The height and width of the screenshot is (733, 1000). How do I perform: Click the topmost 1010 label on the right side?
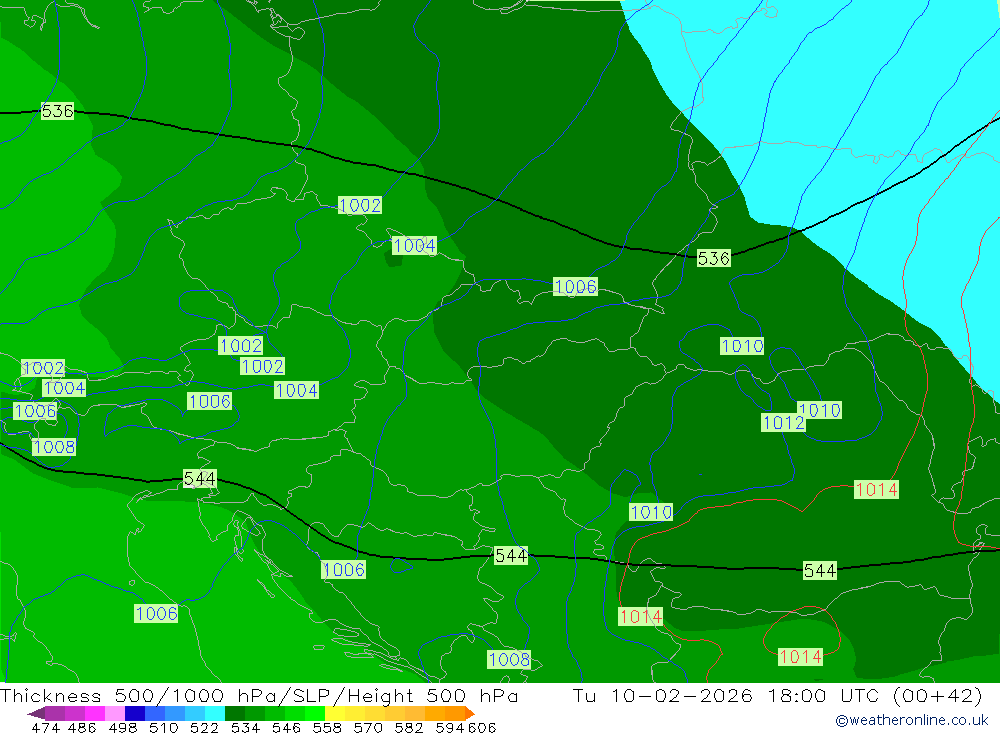(742, 346)
